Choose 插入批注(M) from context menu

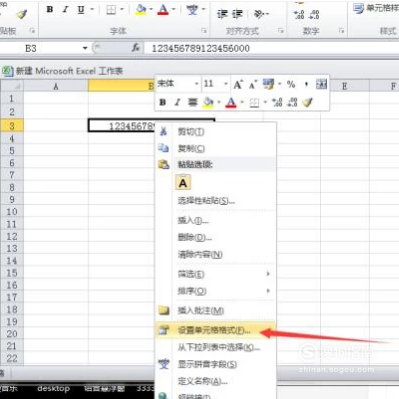coord(216,310)
